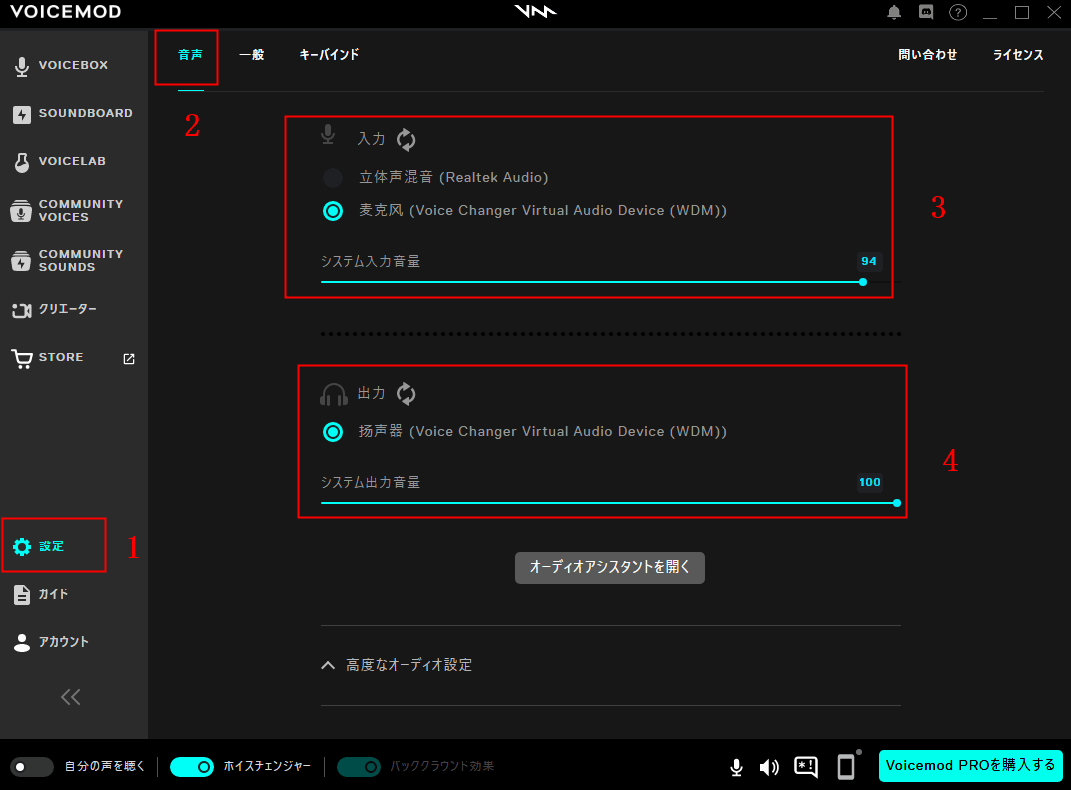The image size is (1071, 790).
Task: Select 扬声器 Voice Changer Virtual output
Action: click(x=525, y=432)
